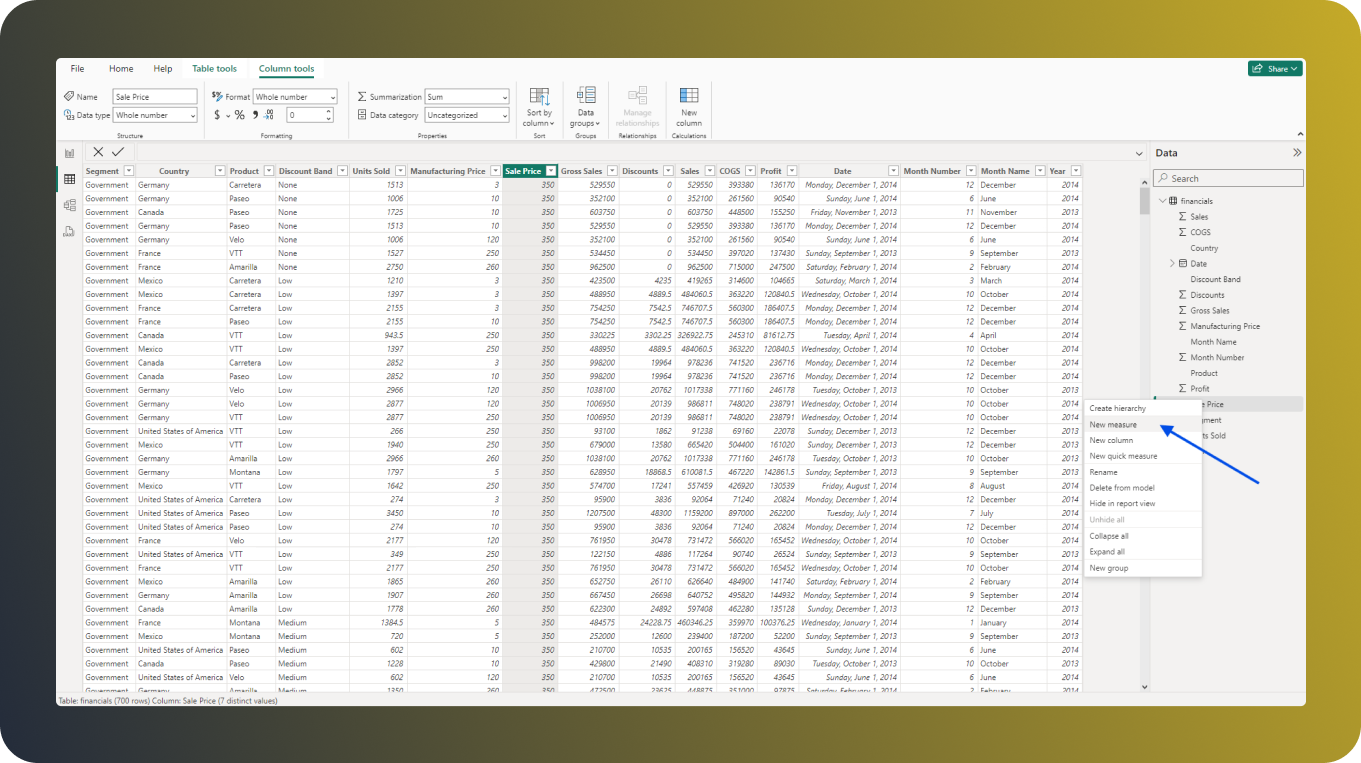Choose New measure from the context menu
Screen dimensions: 1361x763
[1115, 424]
